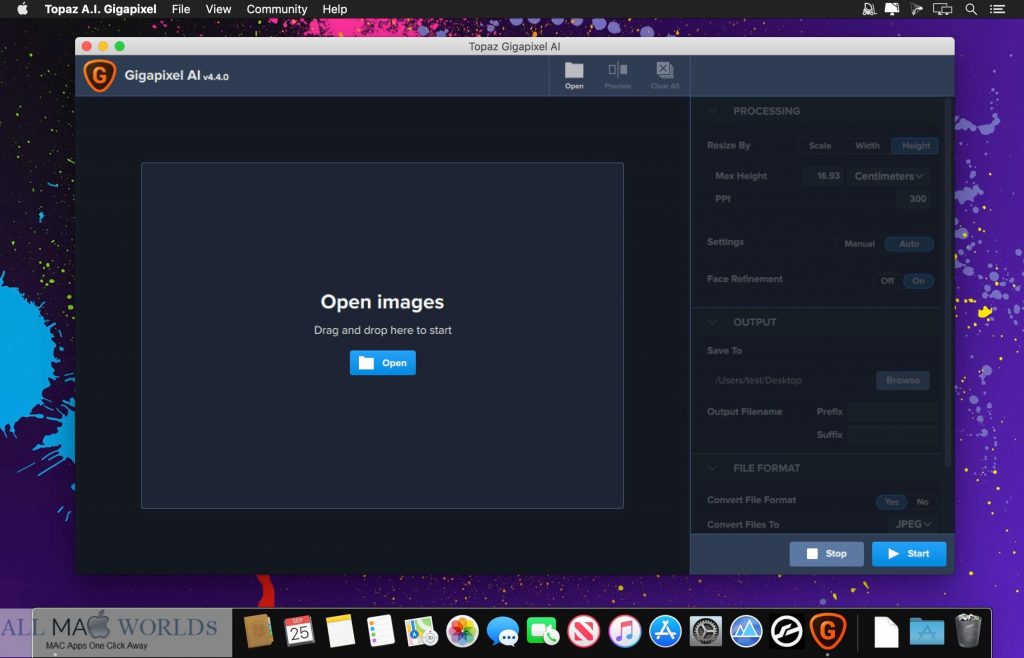Collapse the OUTPUT section chevron

(712, 322)
